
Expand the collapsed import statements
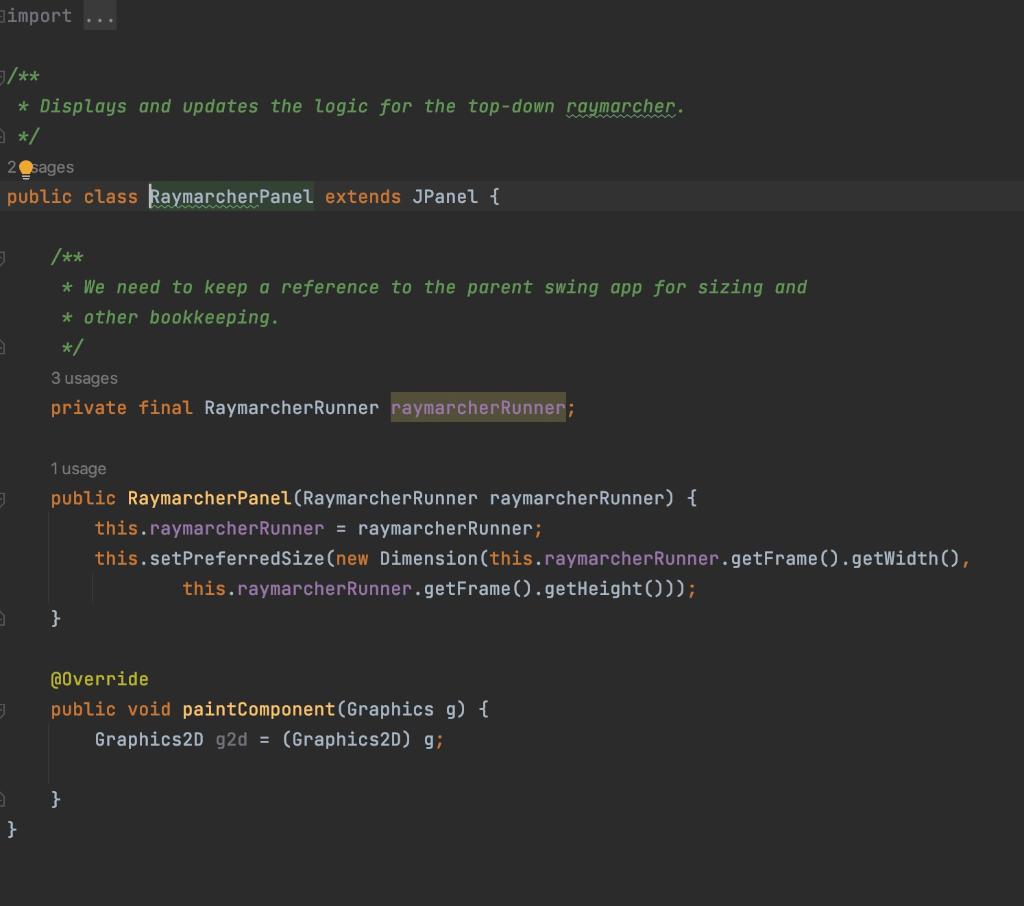click(99, 15)
